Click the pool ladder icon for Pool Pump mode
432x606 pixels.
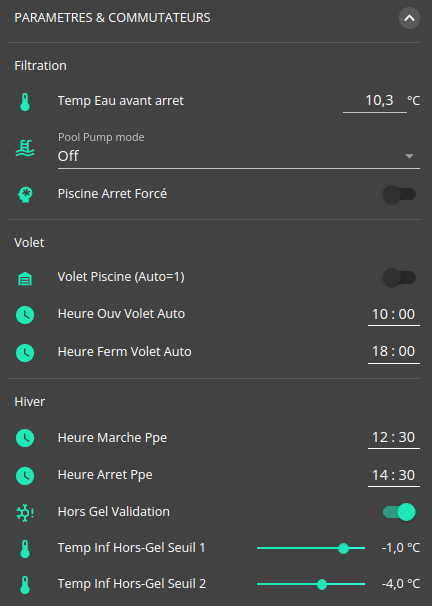tap(25, 148)
